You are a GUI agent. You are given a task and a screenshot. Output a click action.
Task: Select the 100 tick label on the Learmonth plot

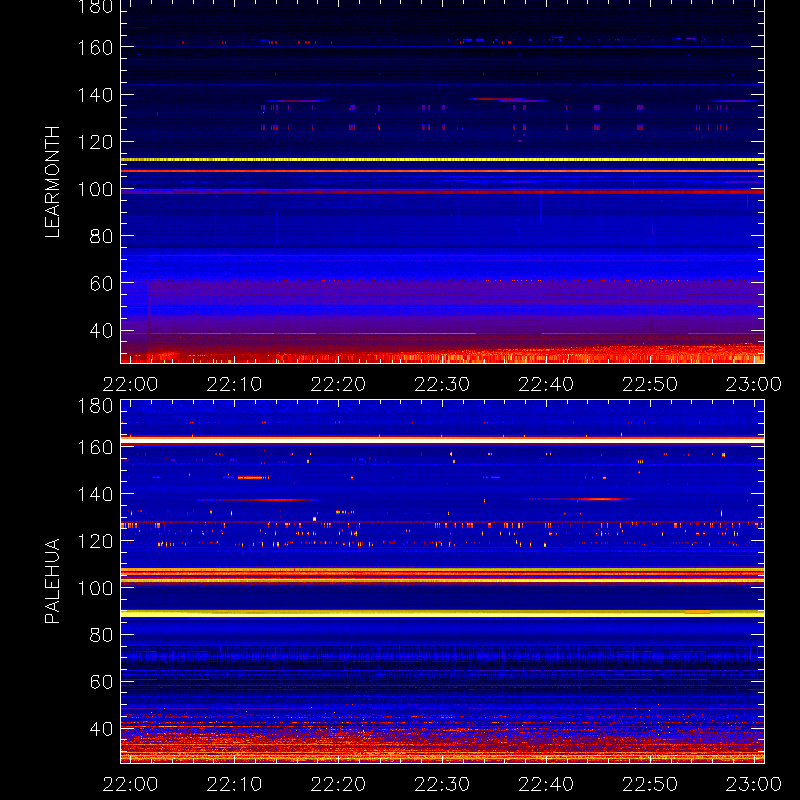pos(95,189)
